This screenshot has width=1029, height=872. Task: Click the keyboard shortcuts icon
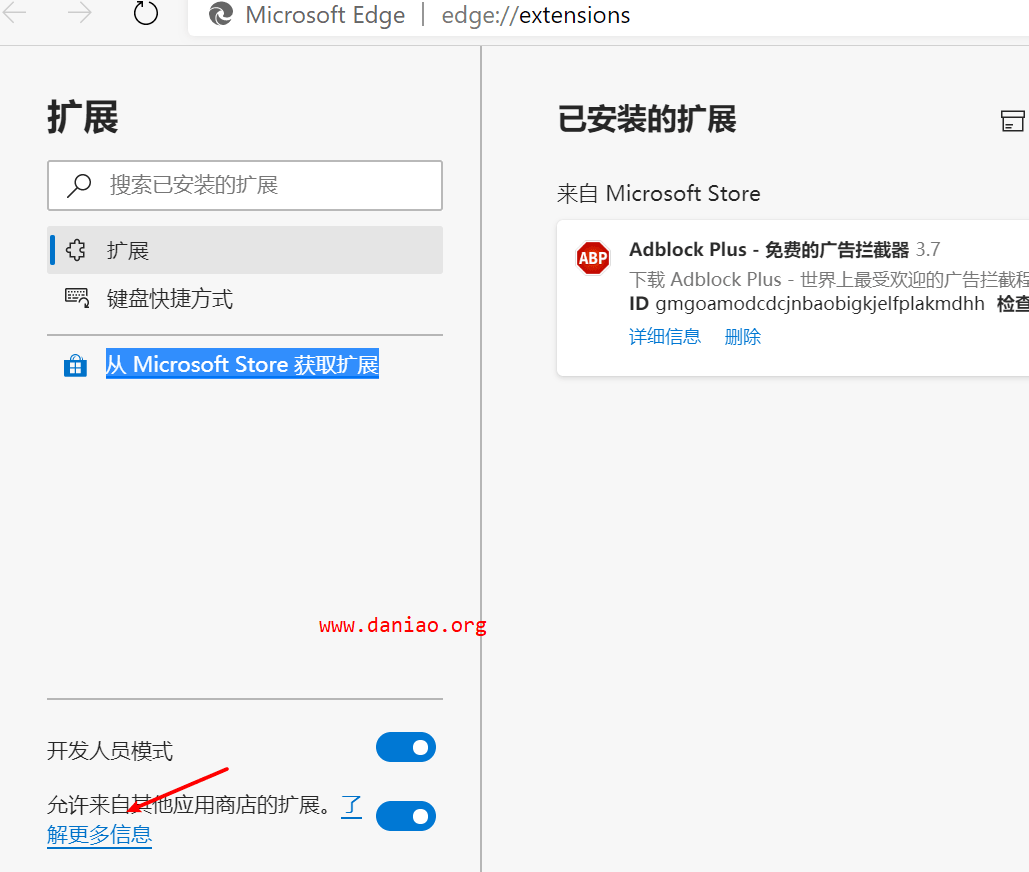tap(77, 299)
